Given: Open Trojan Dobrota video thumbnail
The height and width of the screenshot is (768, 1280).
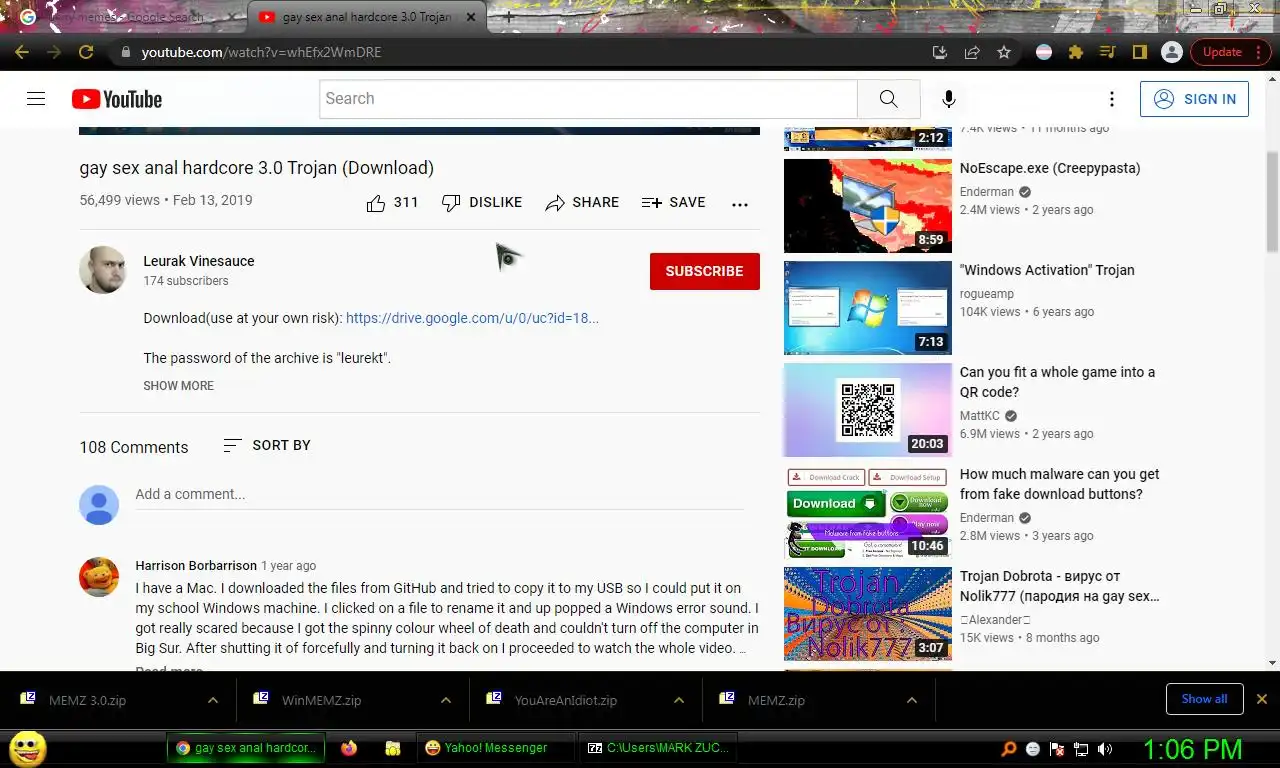Looking at the screenshot, I should (x=868, y=614).
